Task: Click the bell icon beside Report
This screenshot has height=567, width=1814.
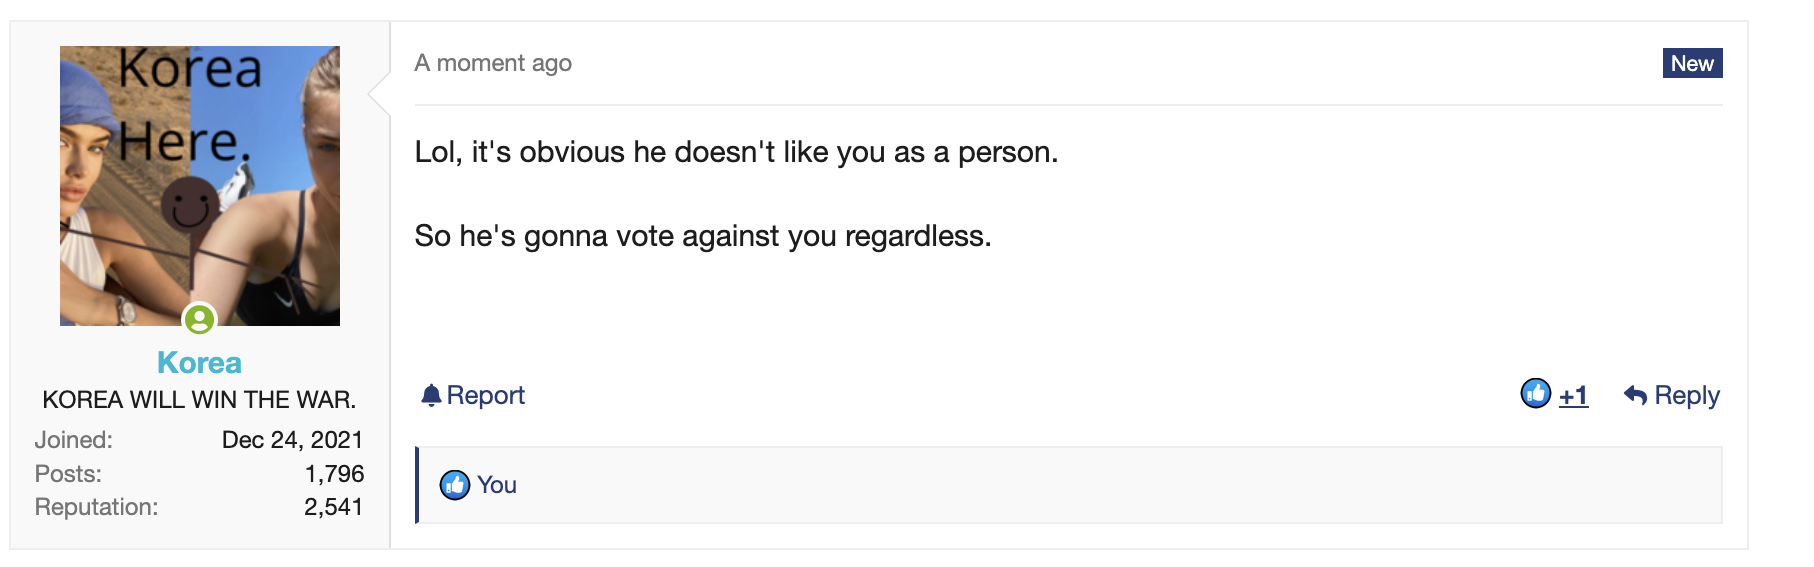Action: pos(431,396)
